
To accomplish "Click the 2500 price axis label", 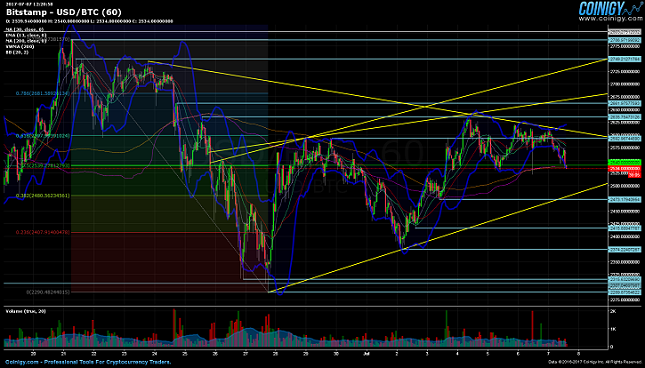I will pos(624,186).
